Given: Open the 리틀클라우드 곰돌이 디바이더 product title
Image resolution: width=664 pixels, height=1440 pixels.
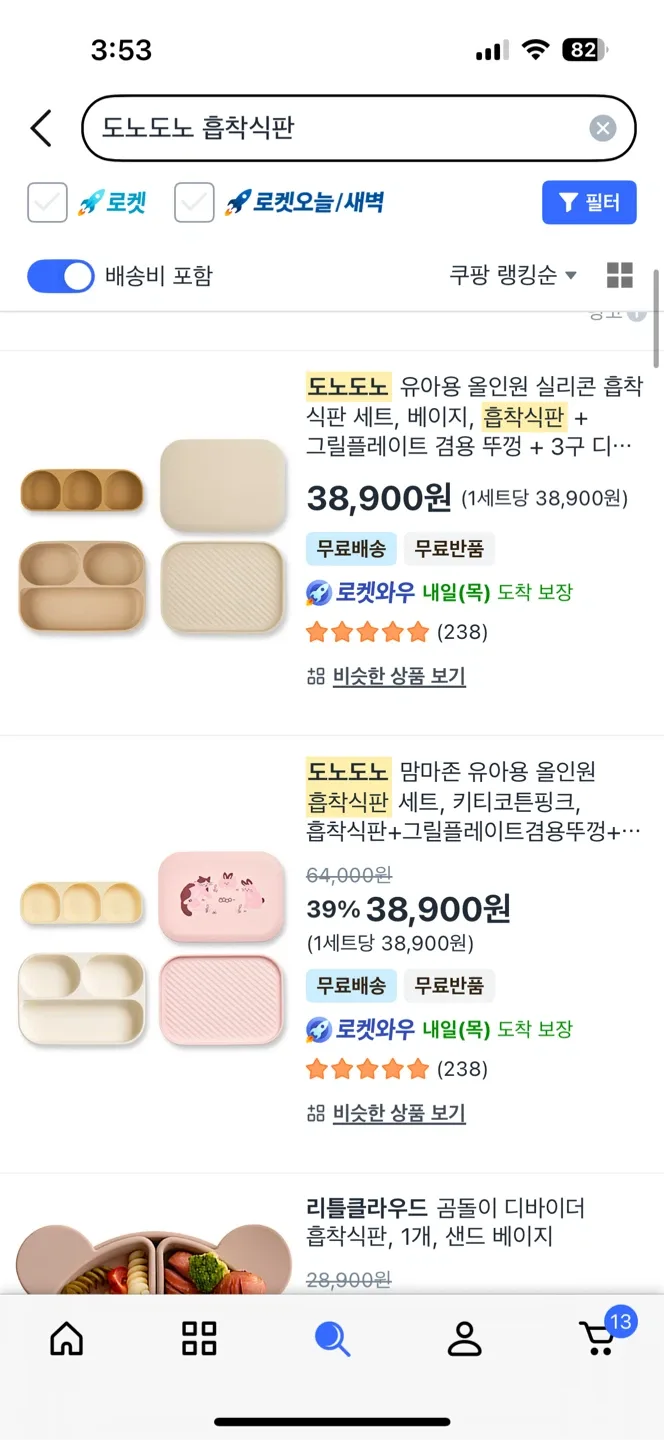Looking at the screenshot, I should click(x=445, y=1222).
